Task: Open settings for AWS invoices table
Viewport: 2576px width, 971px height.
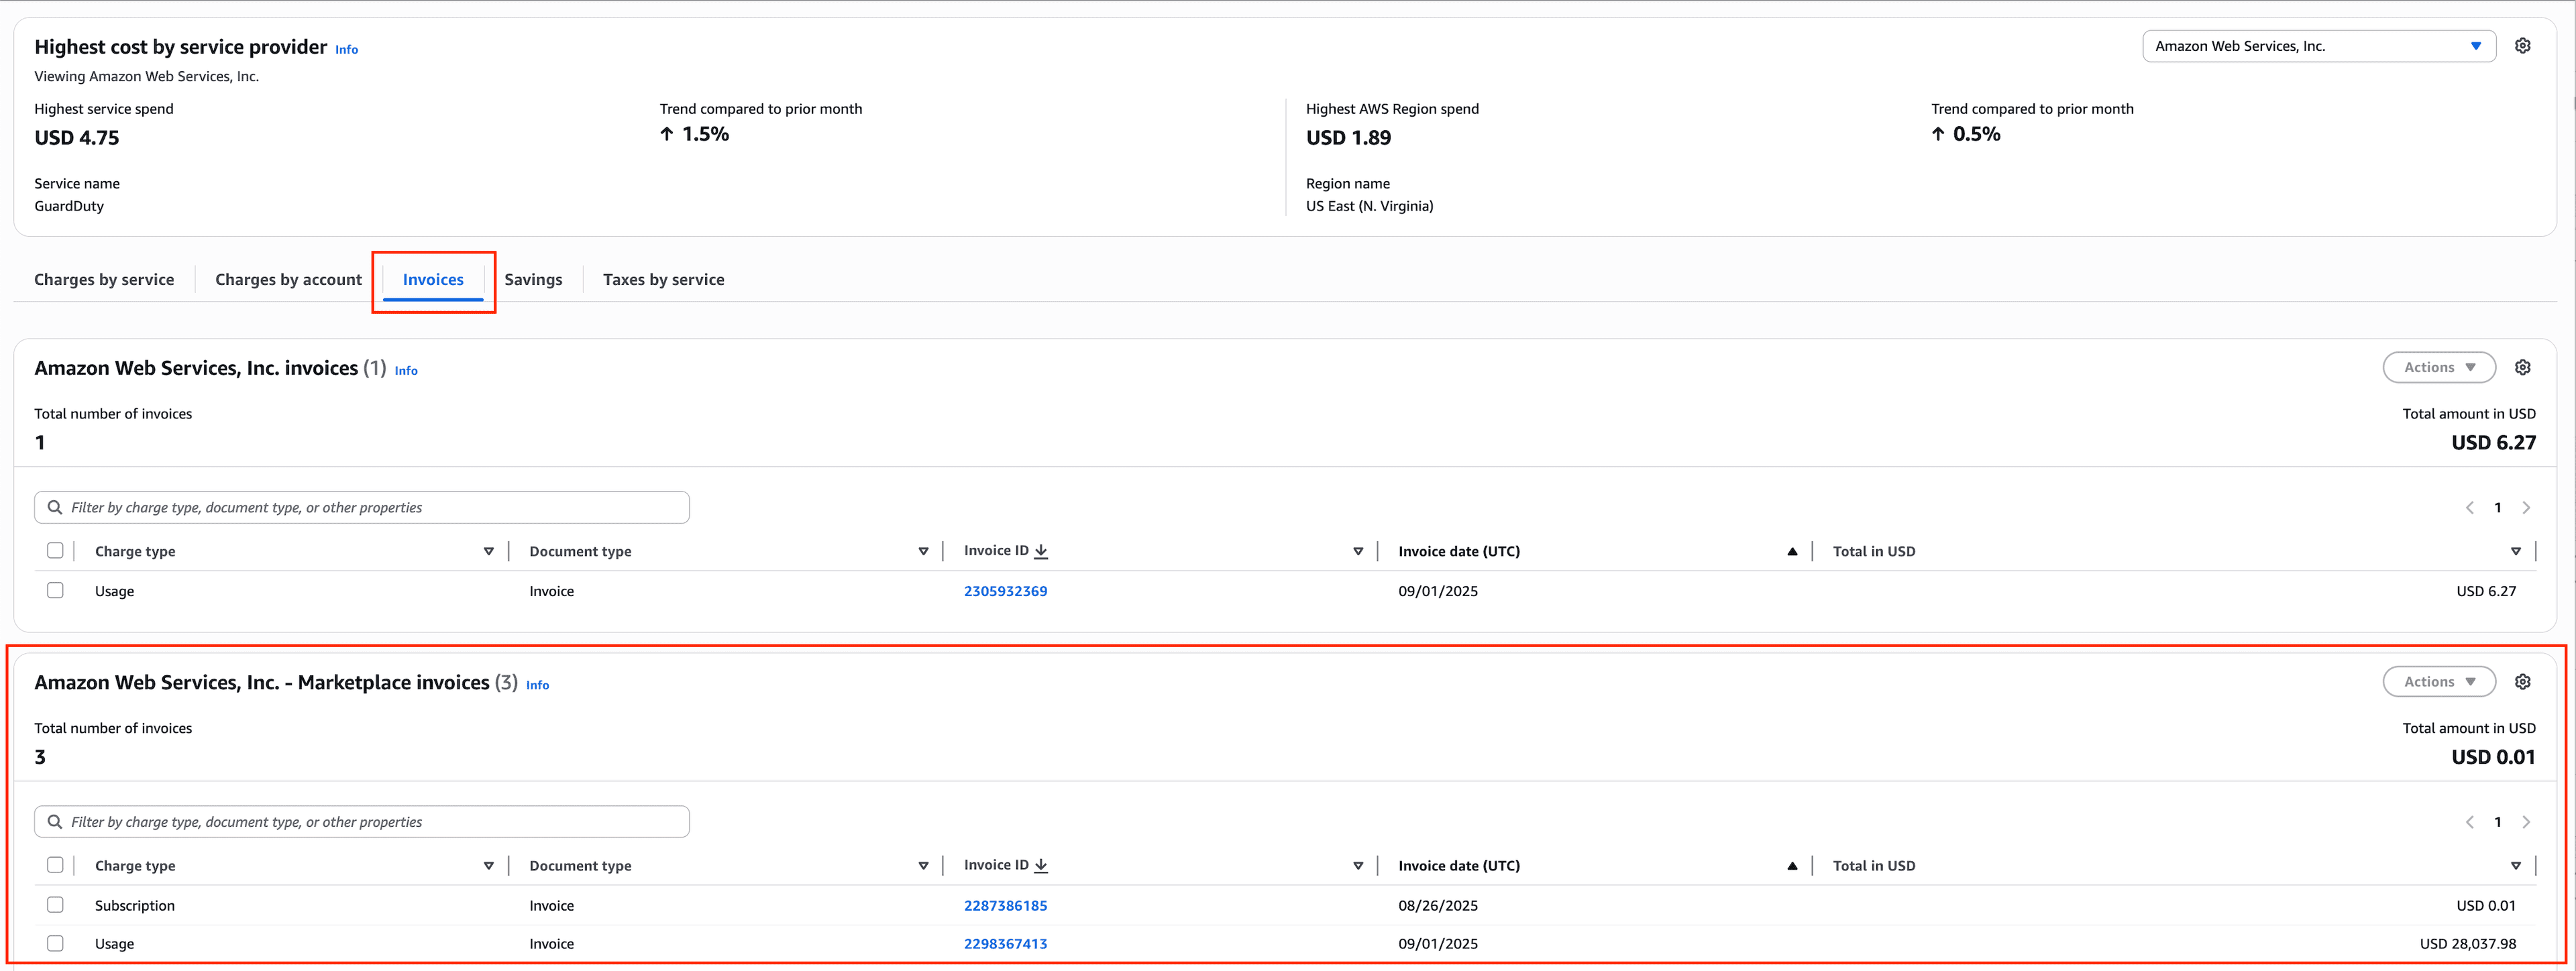Action: 2522,366
